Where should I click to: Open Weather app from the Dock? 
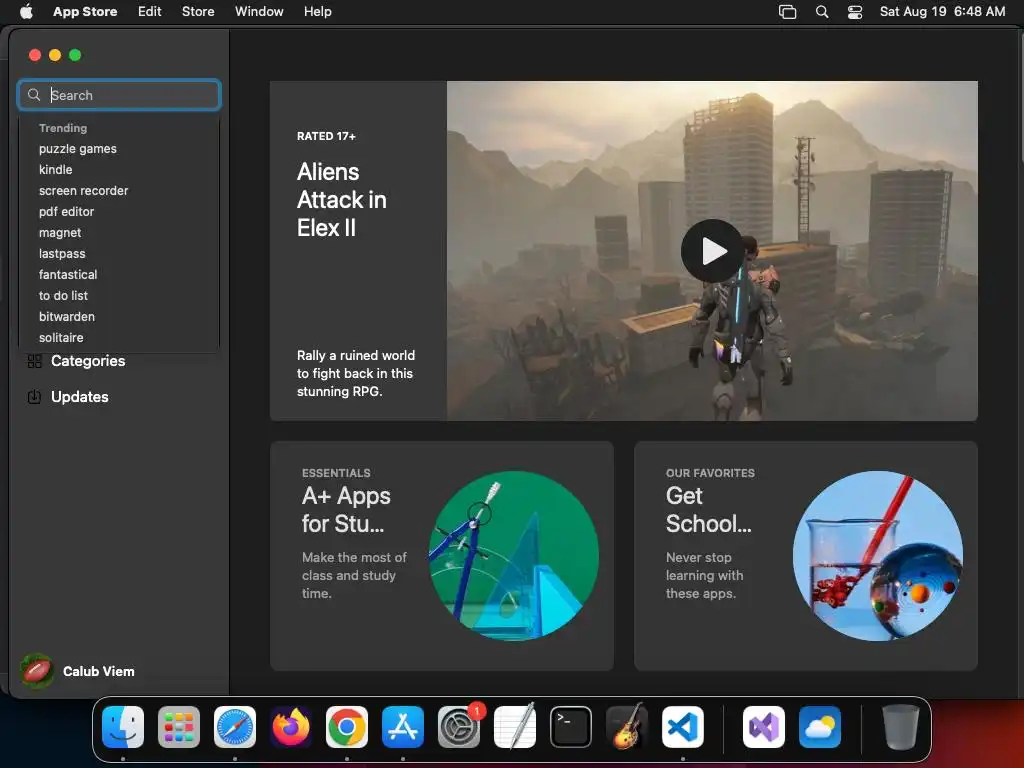[820, 727]
